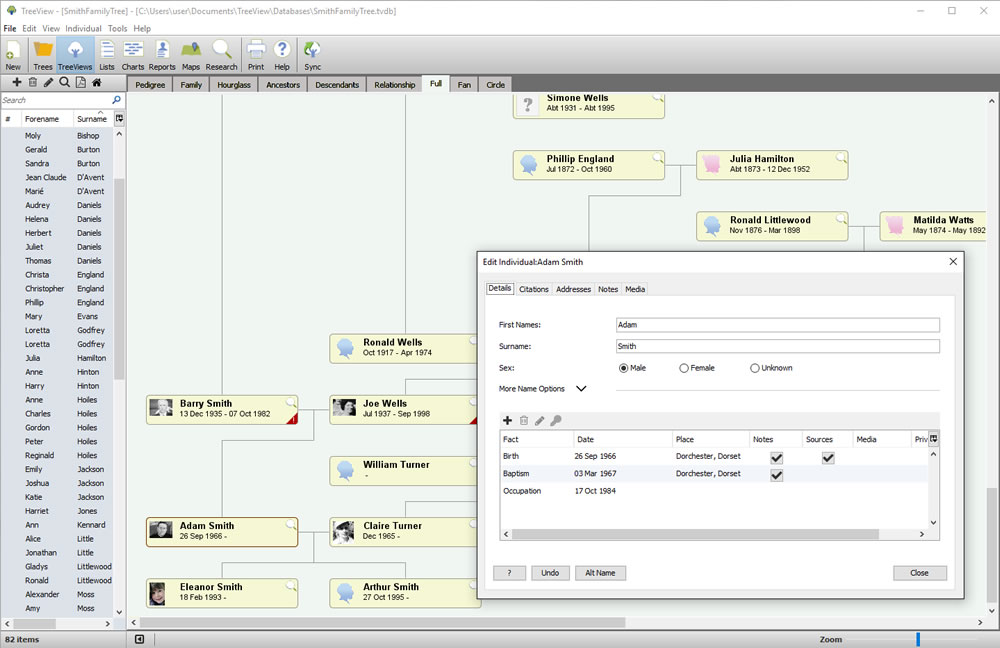Select the Occupation fact row
Screen dimensions: 1000x648
[714, 491]
